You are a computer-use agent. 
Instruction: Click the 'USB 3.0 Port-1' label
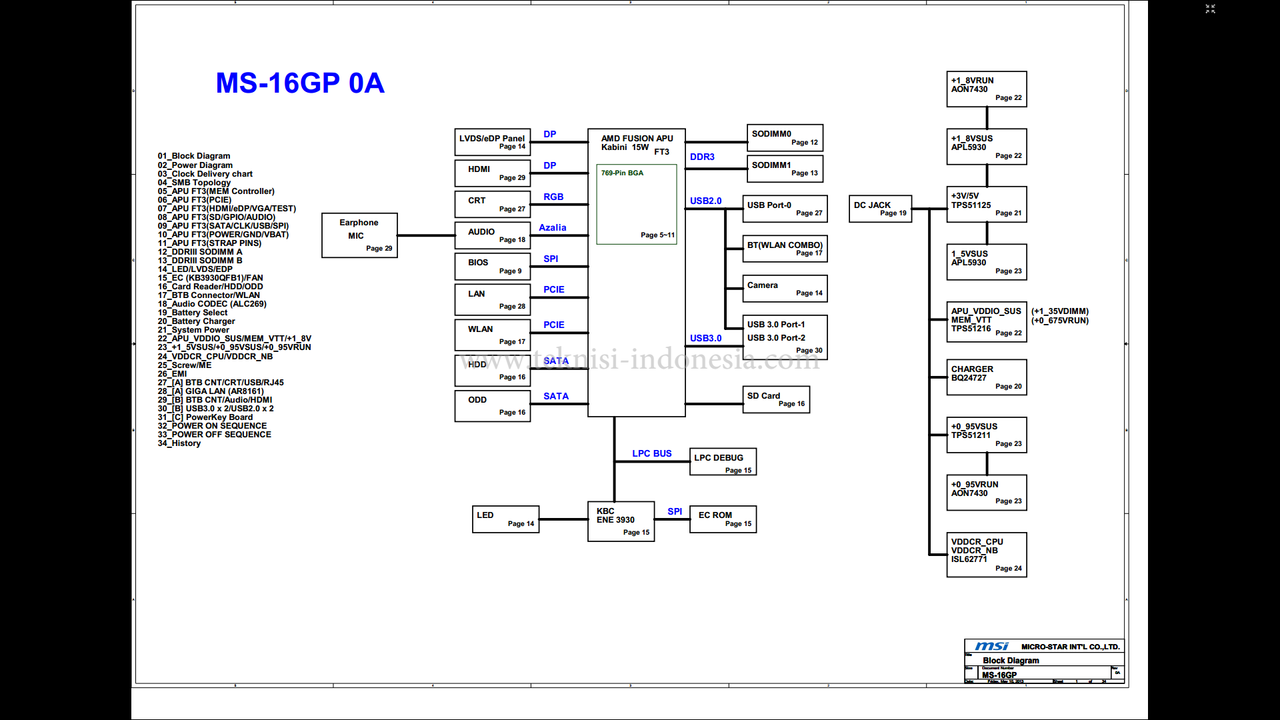[775, 325]
